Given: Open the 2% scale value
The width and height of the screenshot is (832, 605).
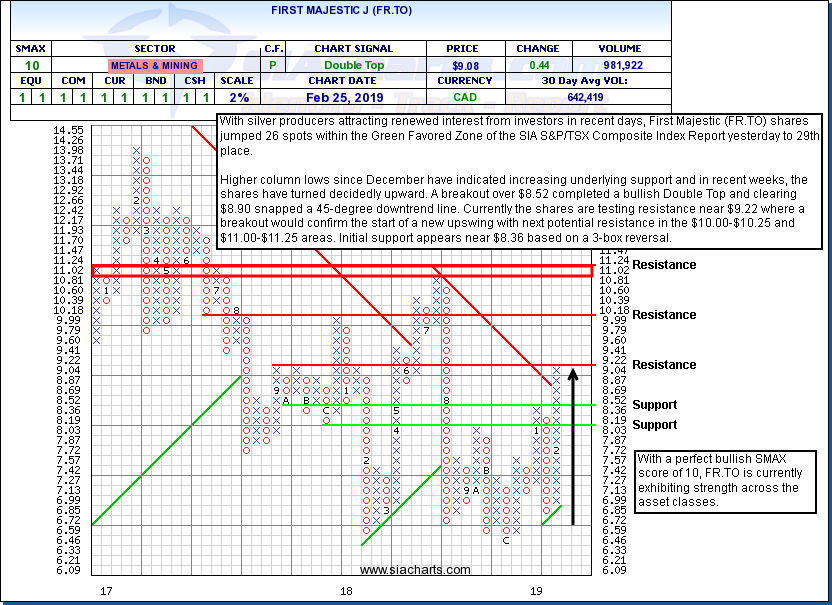Looking at the screenshot, I should pyautogui.click(x=236, y=98).
